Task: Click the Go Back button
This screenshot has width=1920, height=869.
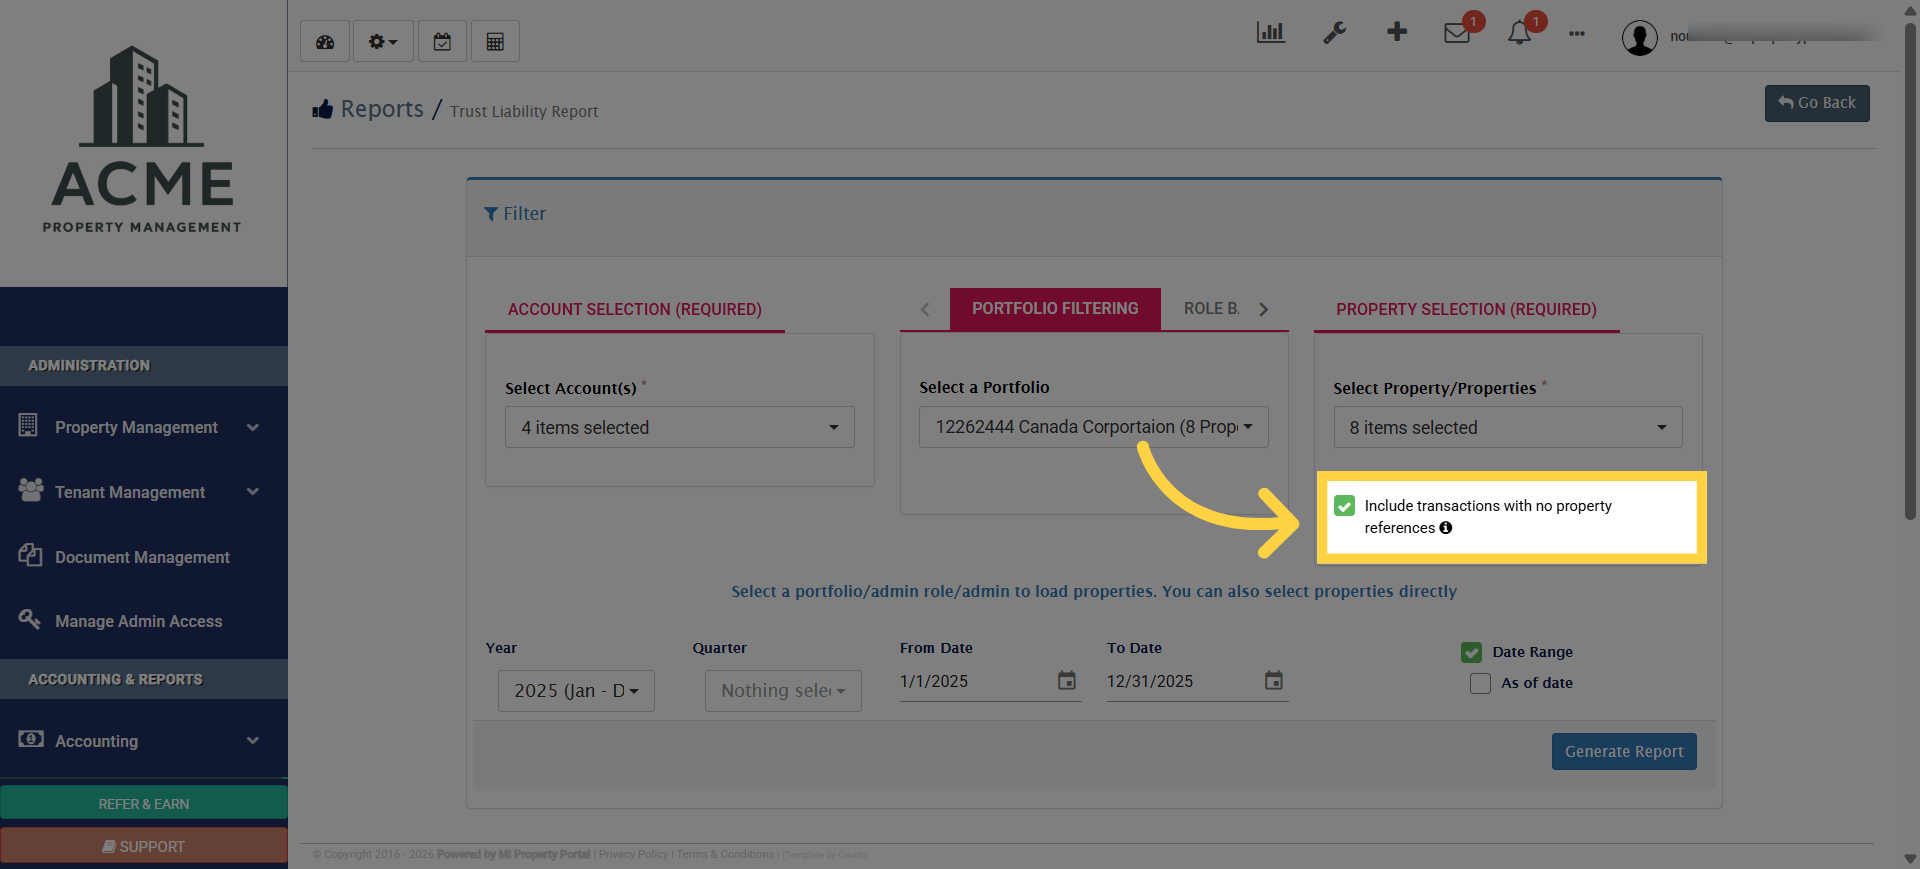Action: pyautogui.click(x=1817, y=103)
